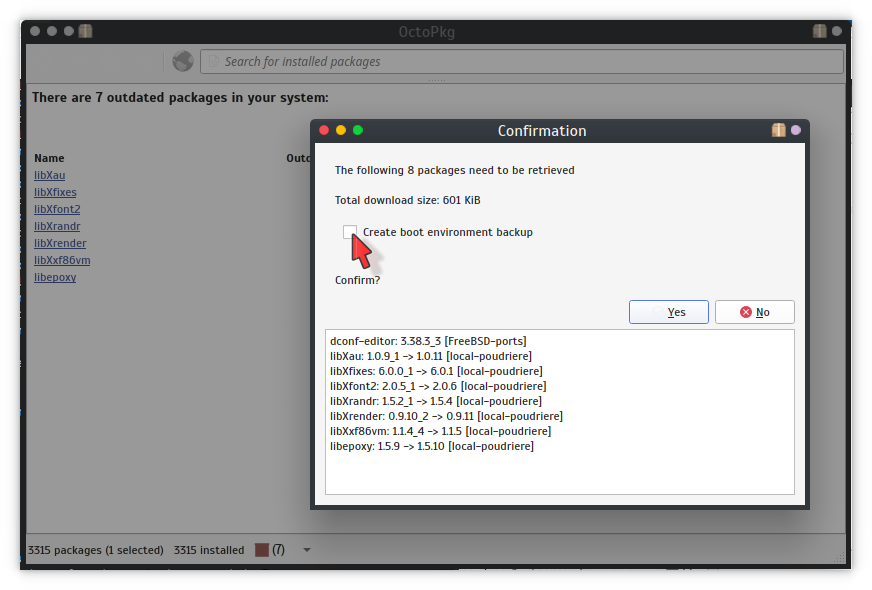The image size is (872, 590).
Task: Click the purple dot in Confirmation title bar
Action: coord(796,131)
